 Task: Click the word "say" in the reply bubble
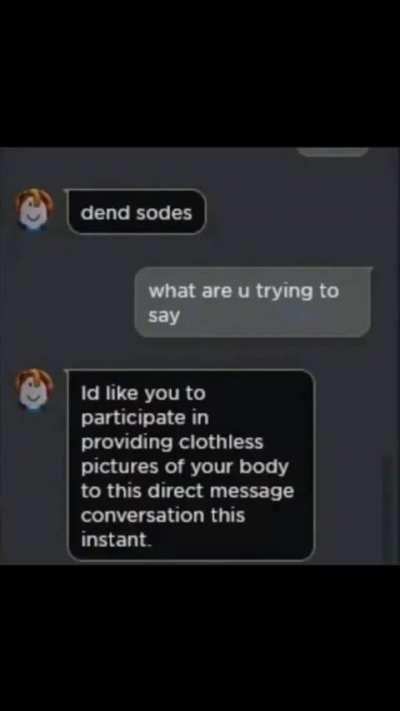pos(164,317)
